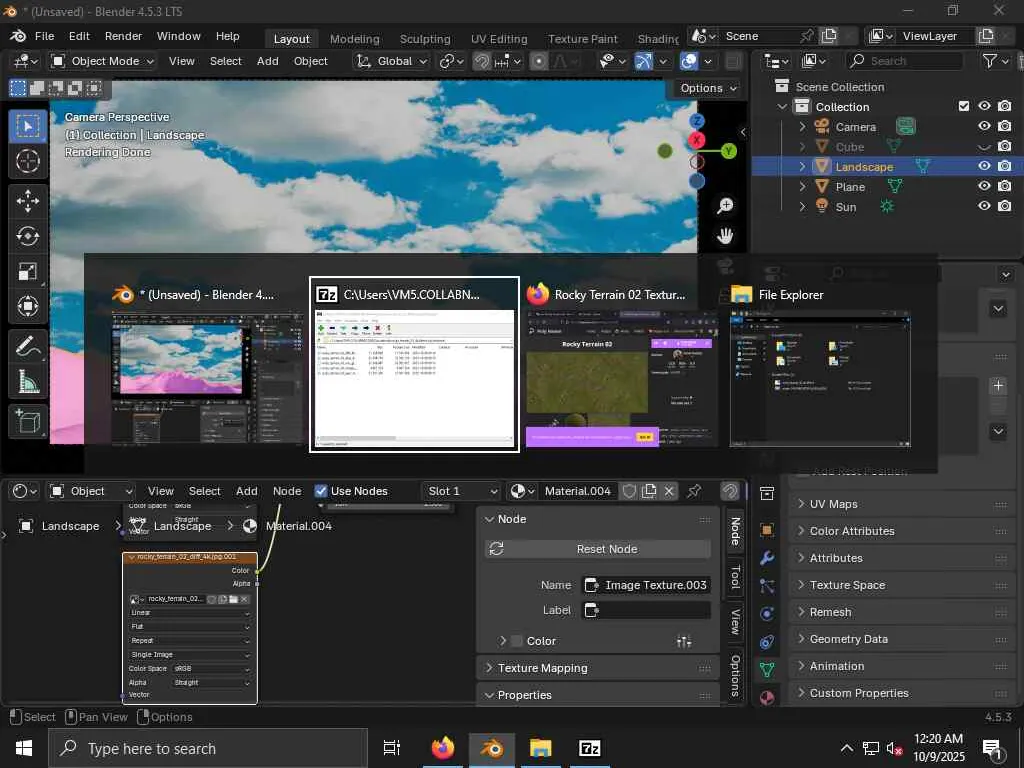Click the outliner Search field
The height and width of the screenshot is (768, 1024).
click(x=904, y=61)
